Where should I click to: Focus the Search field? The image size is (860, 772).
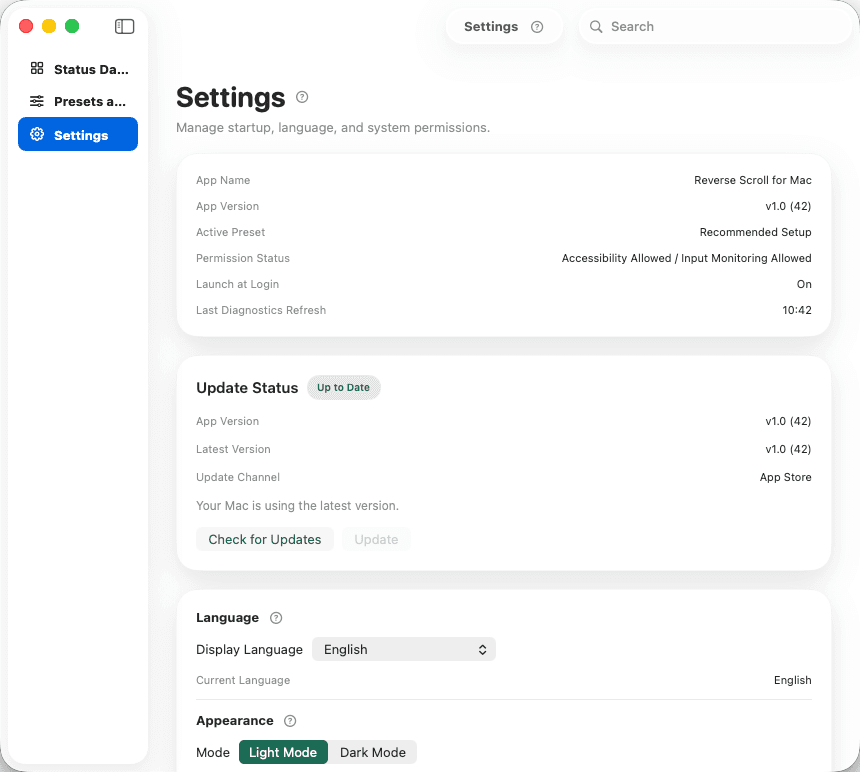coord(715,26)
